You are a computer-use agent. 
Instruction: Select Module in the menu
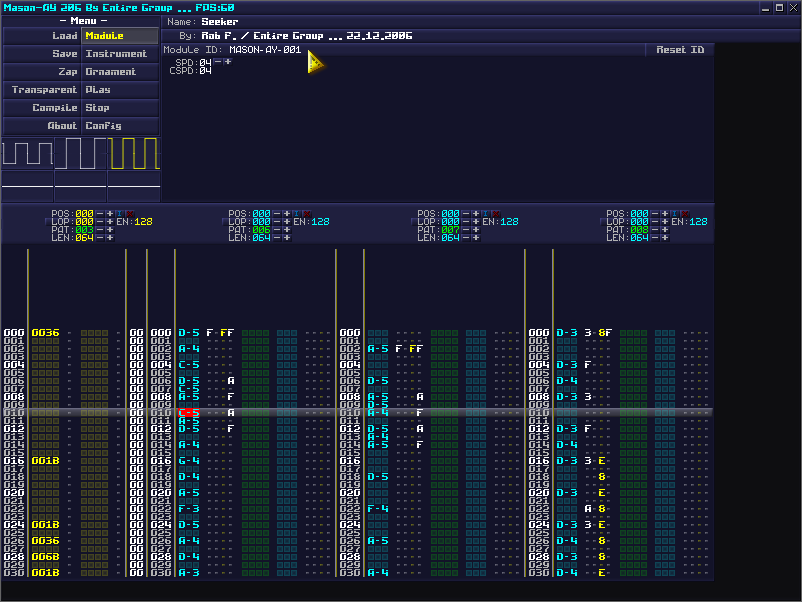120,36
